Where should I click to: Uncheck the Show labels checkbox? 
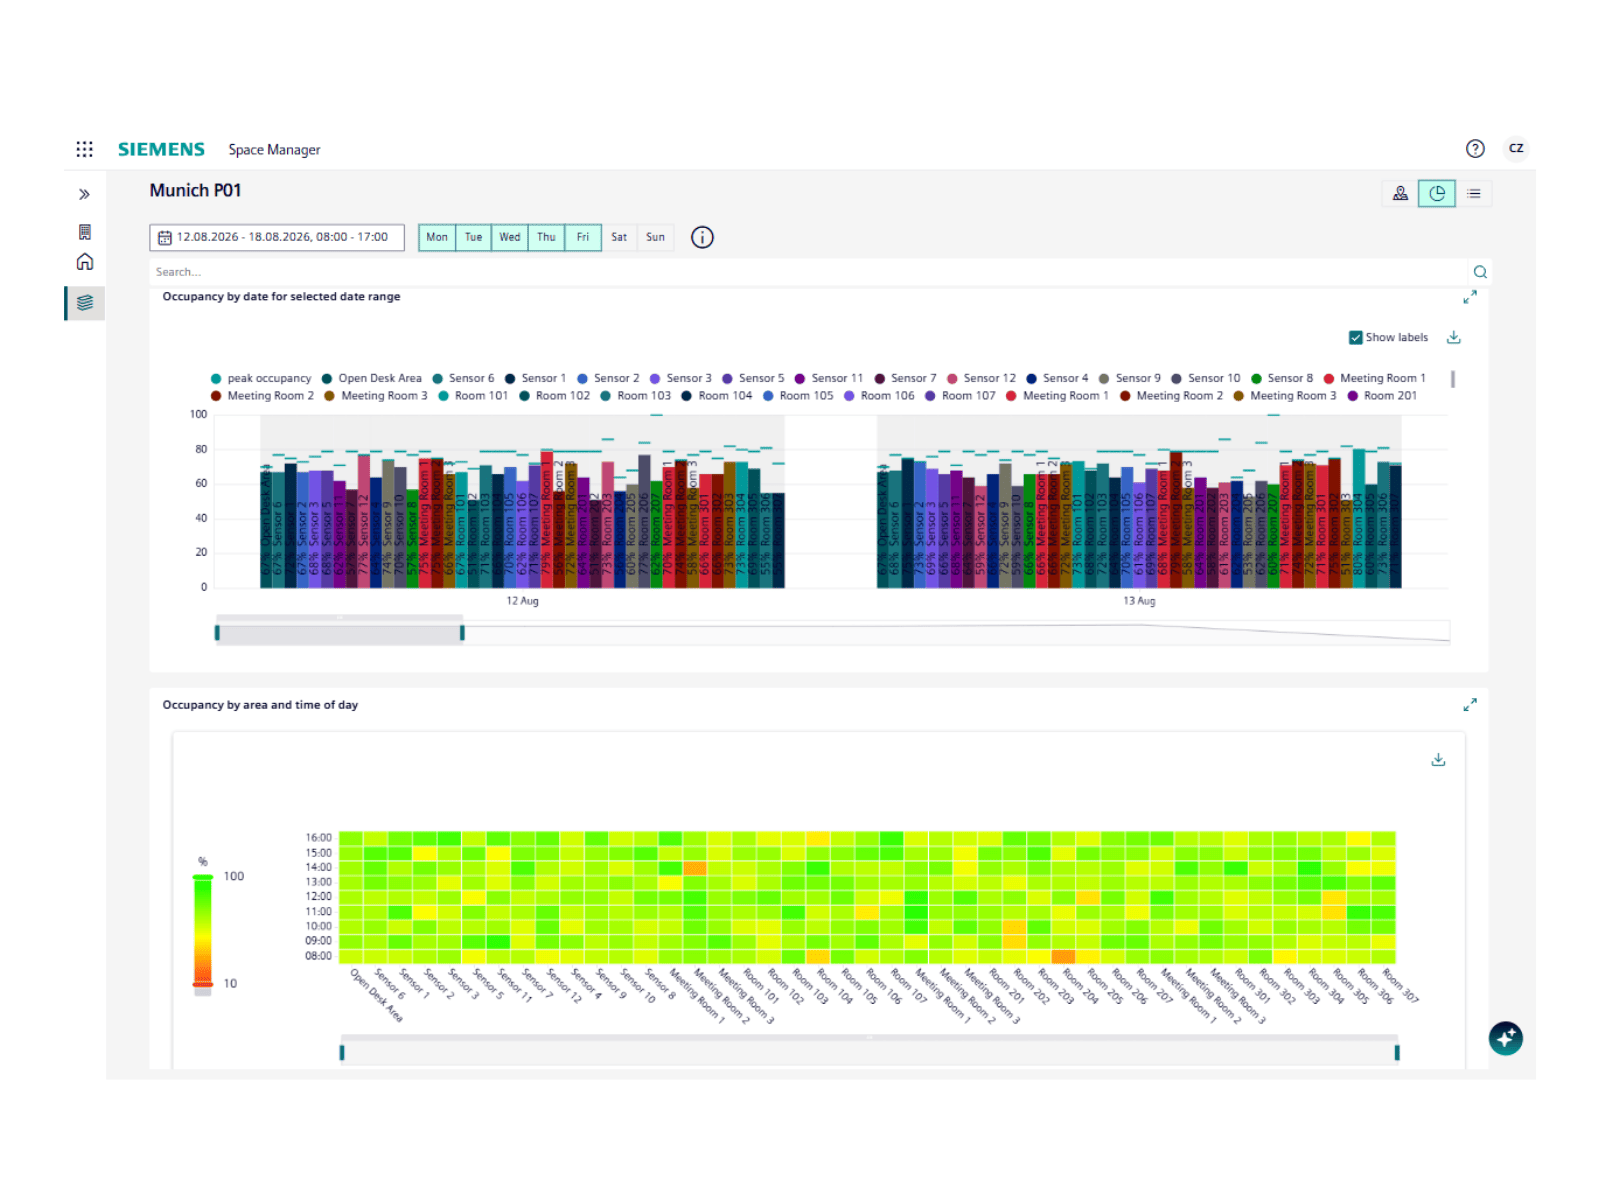(1356, 338)
